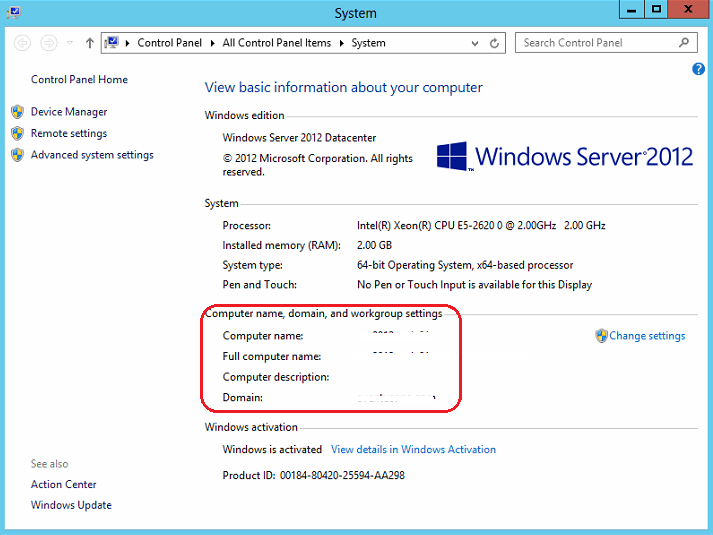Click the '2.00 GB' installed memory value
Image resolution: width=713 pixels, height=535 pixels.
[374, 245]
